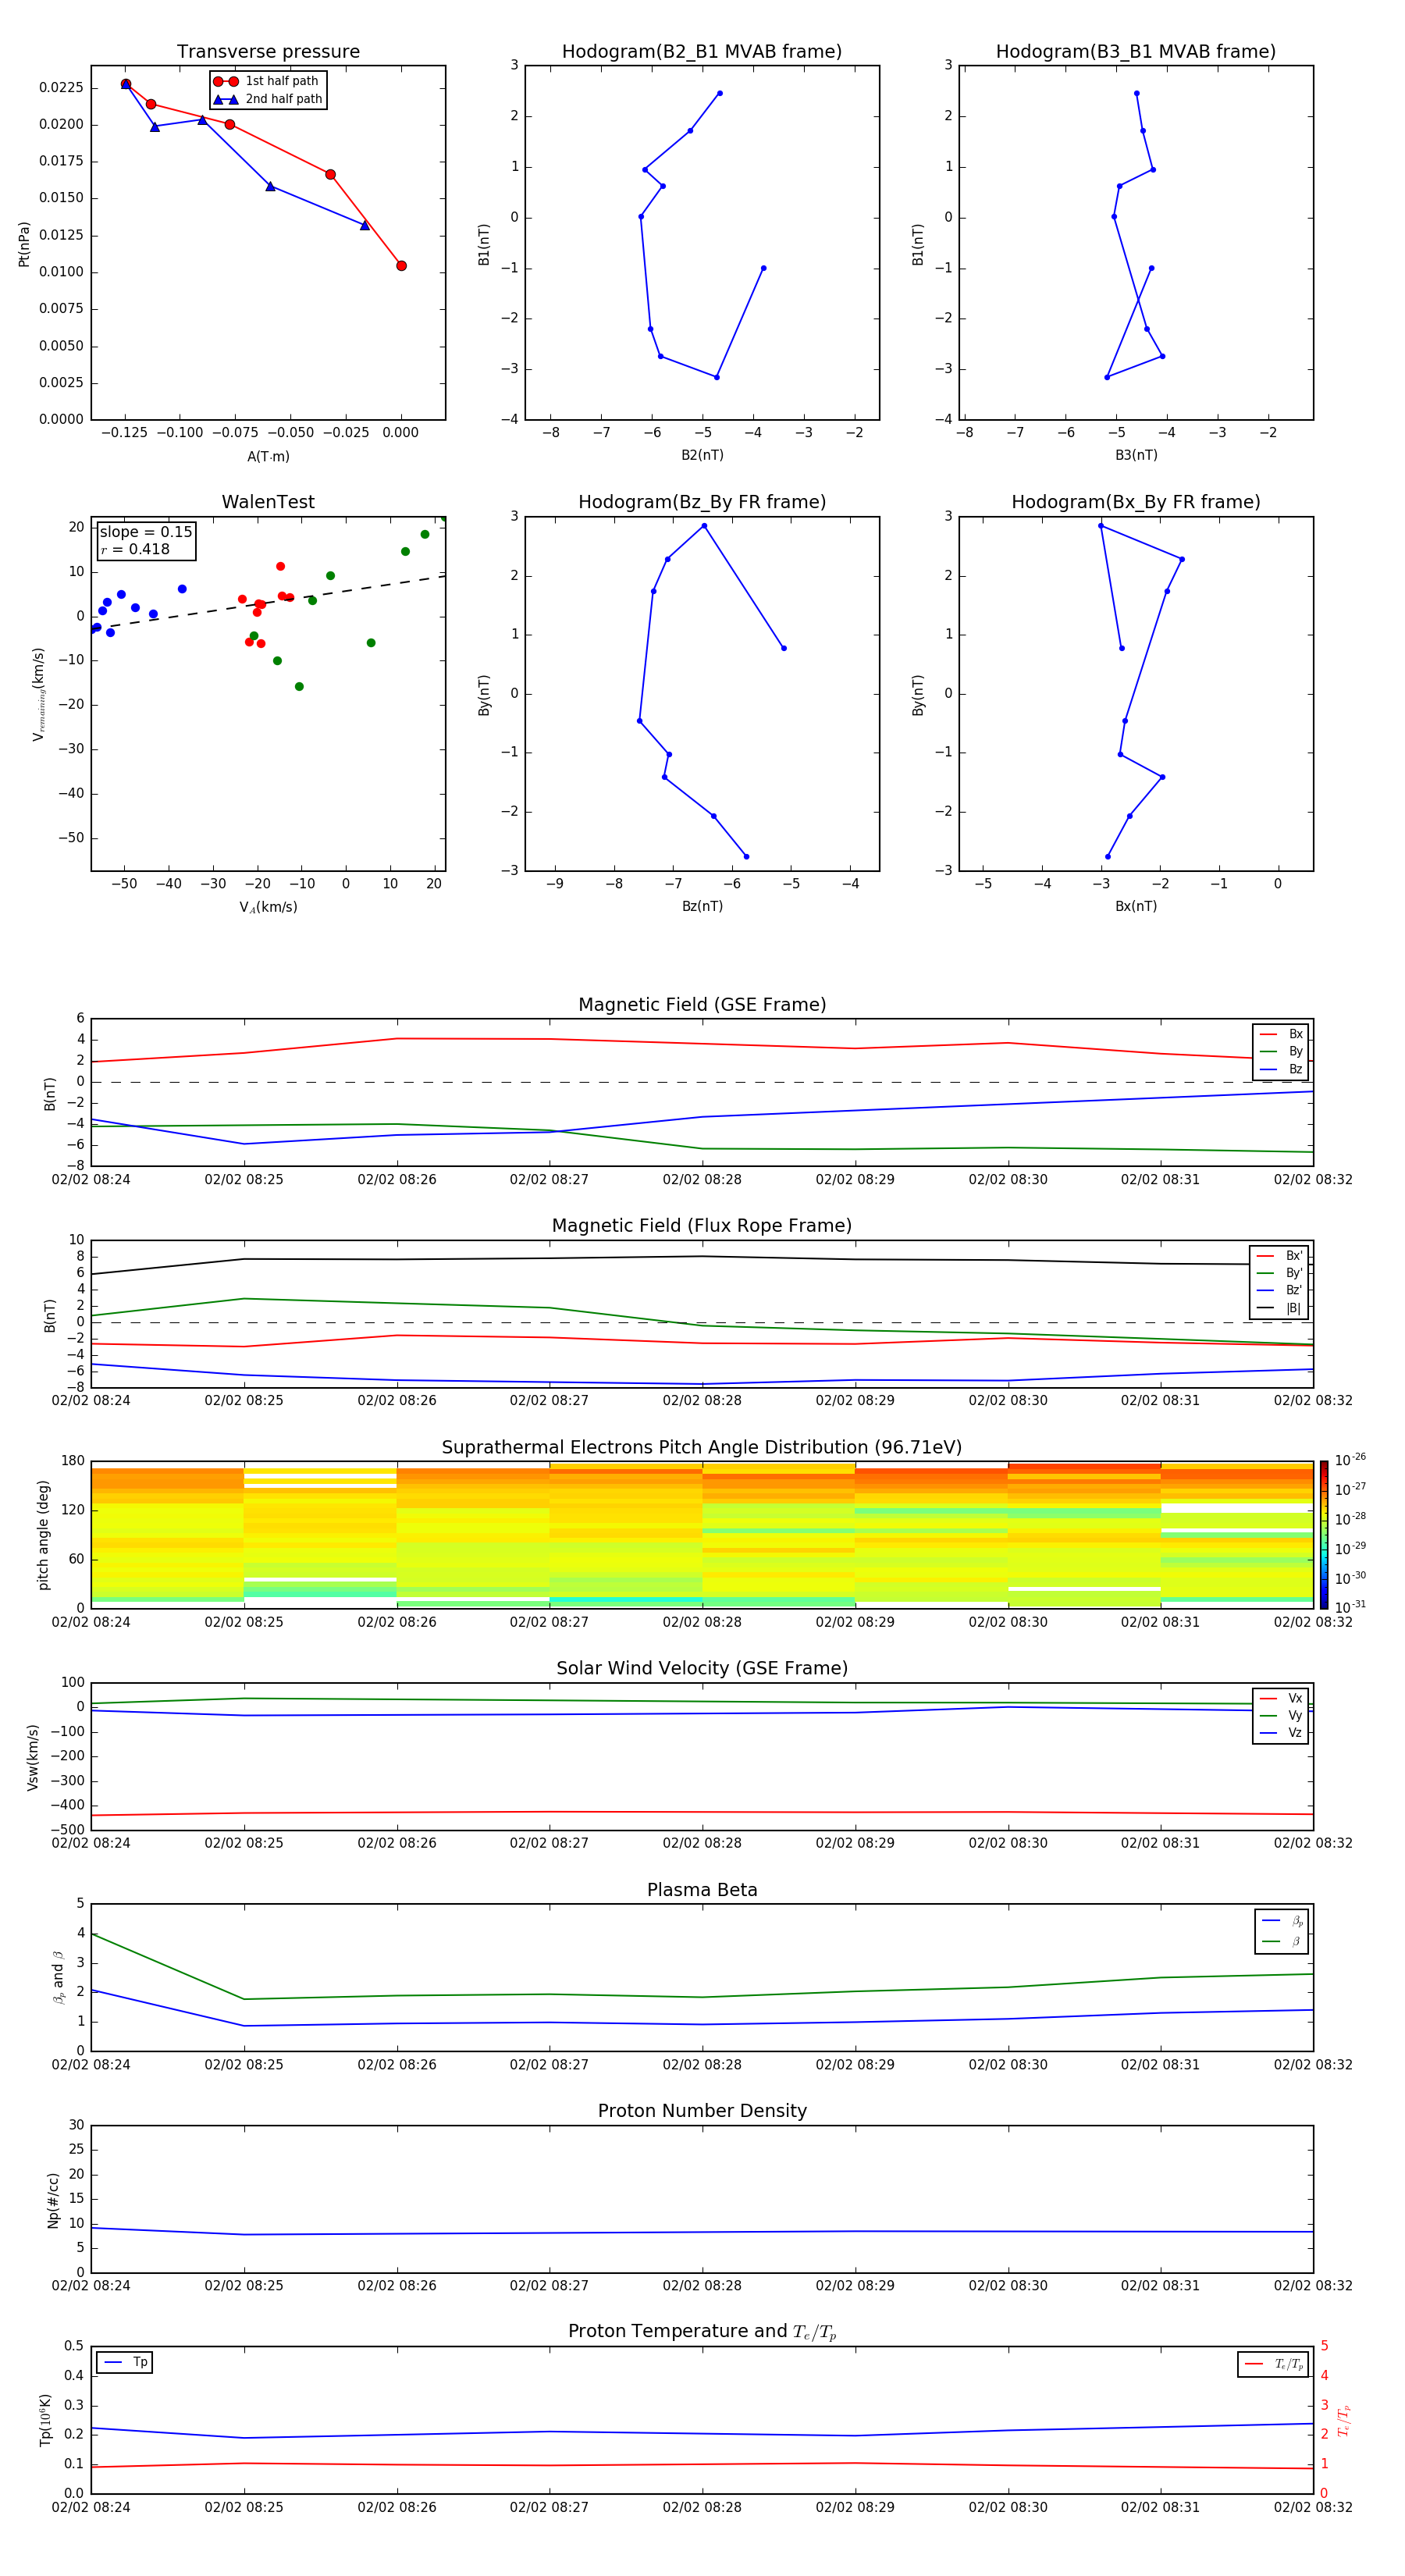
Task: Click the 10^-26 colorbar label
Action: [1350, 1460]
